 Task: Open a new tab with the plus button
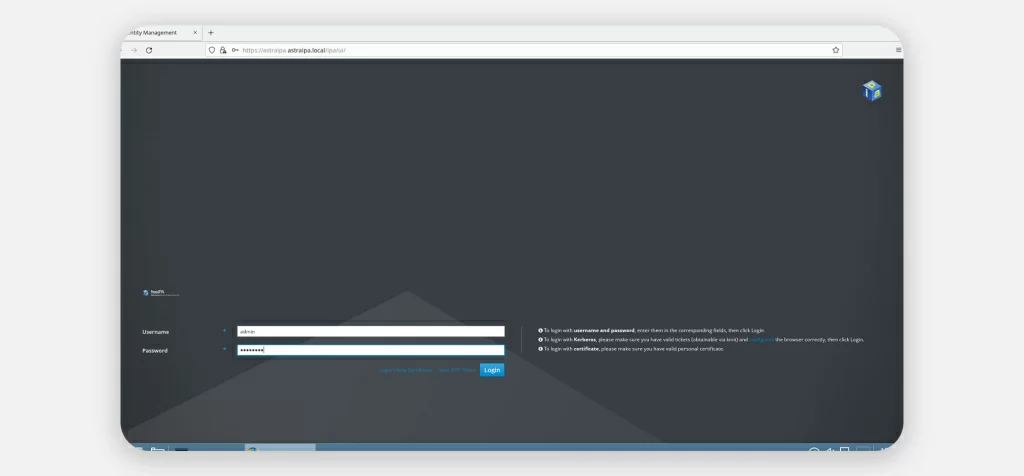[211, 32]
